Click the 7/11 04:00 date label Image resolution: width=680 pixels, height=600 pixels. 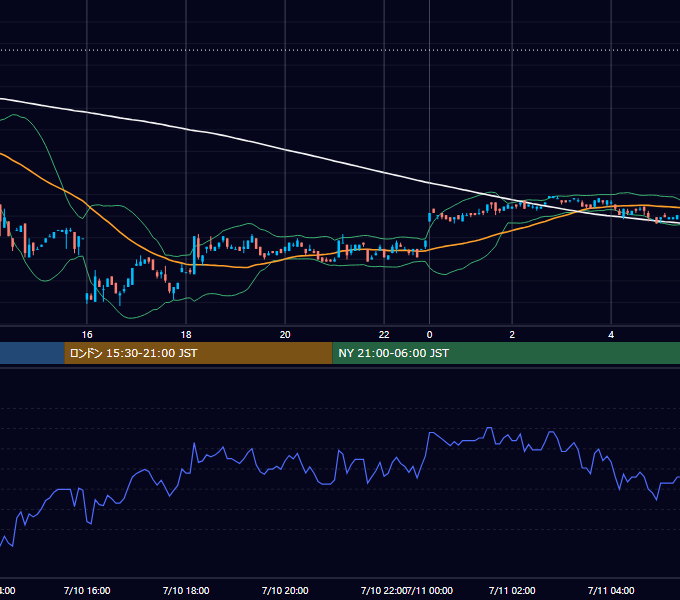point(611,590)
